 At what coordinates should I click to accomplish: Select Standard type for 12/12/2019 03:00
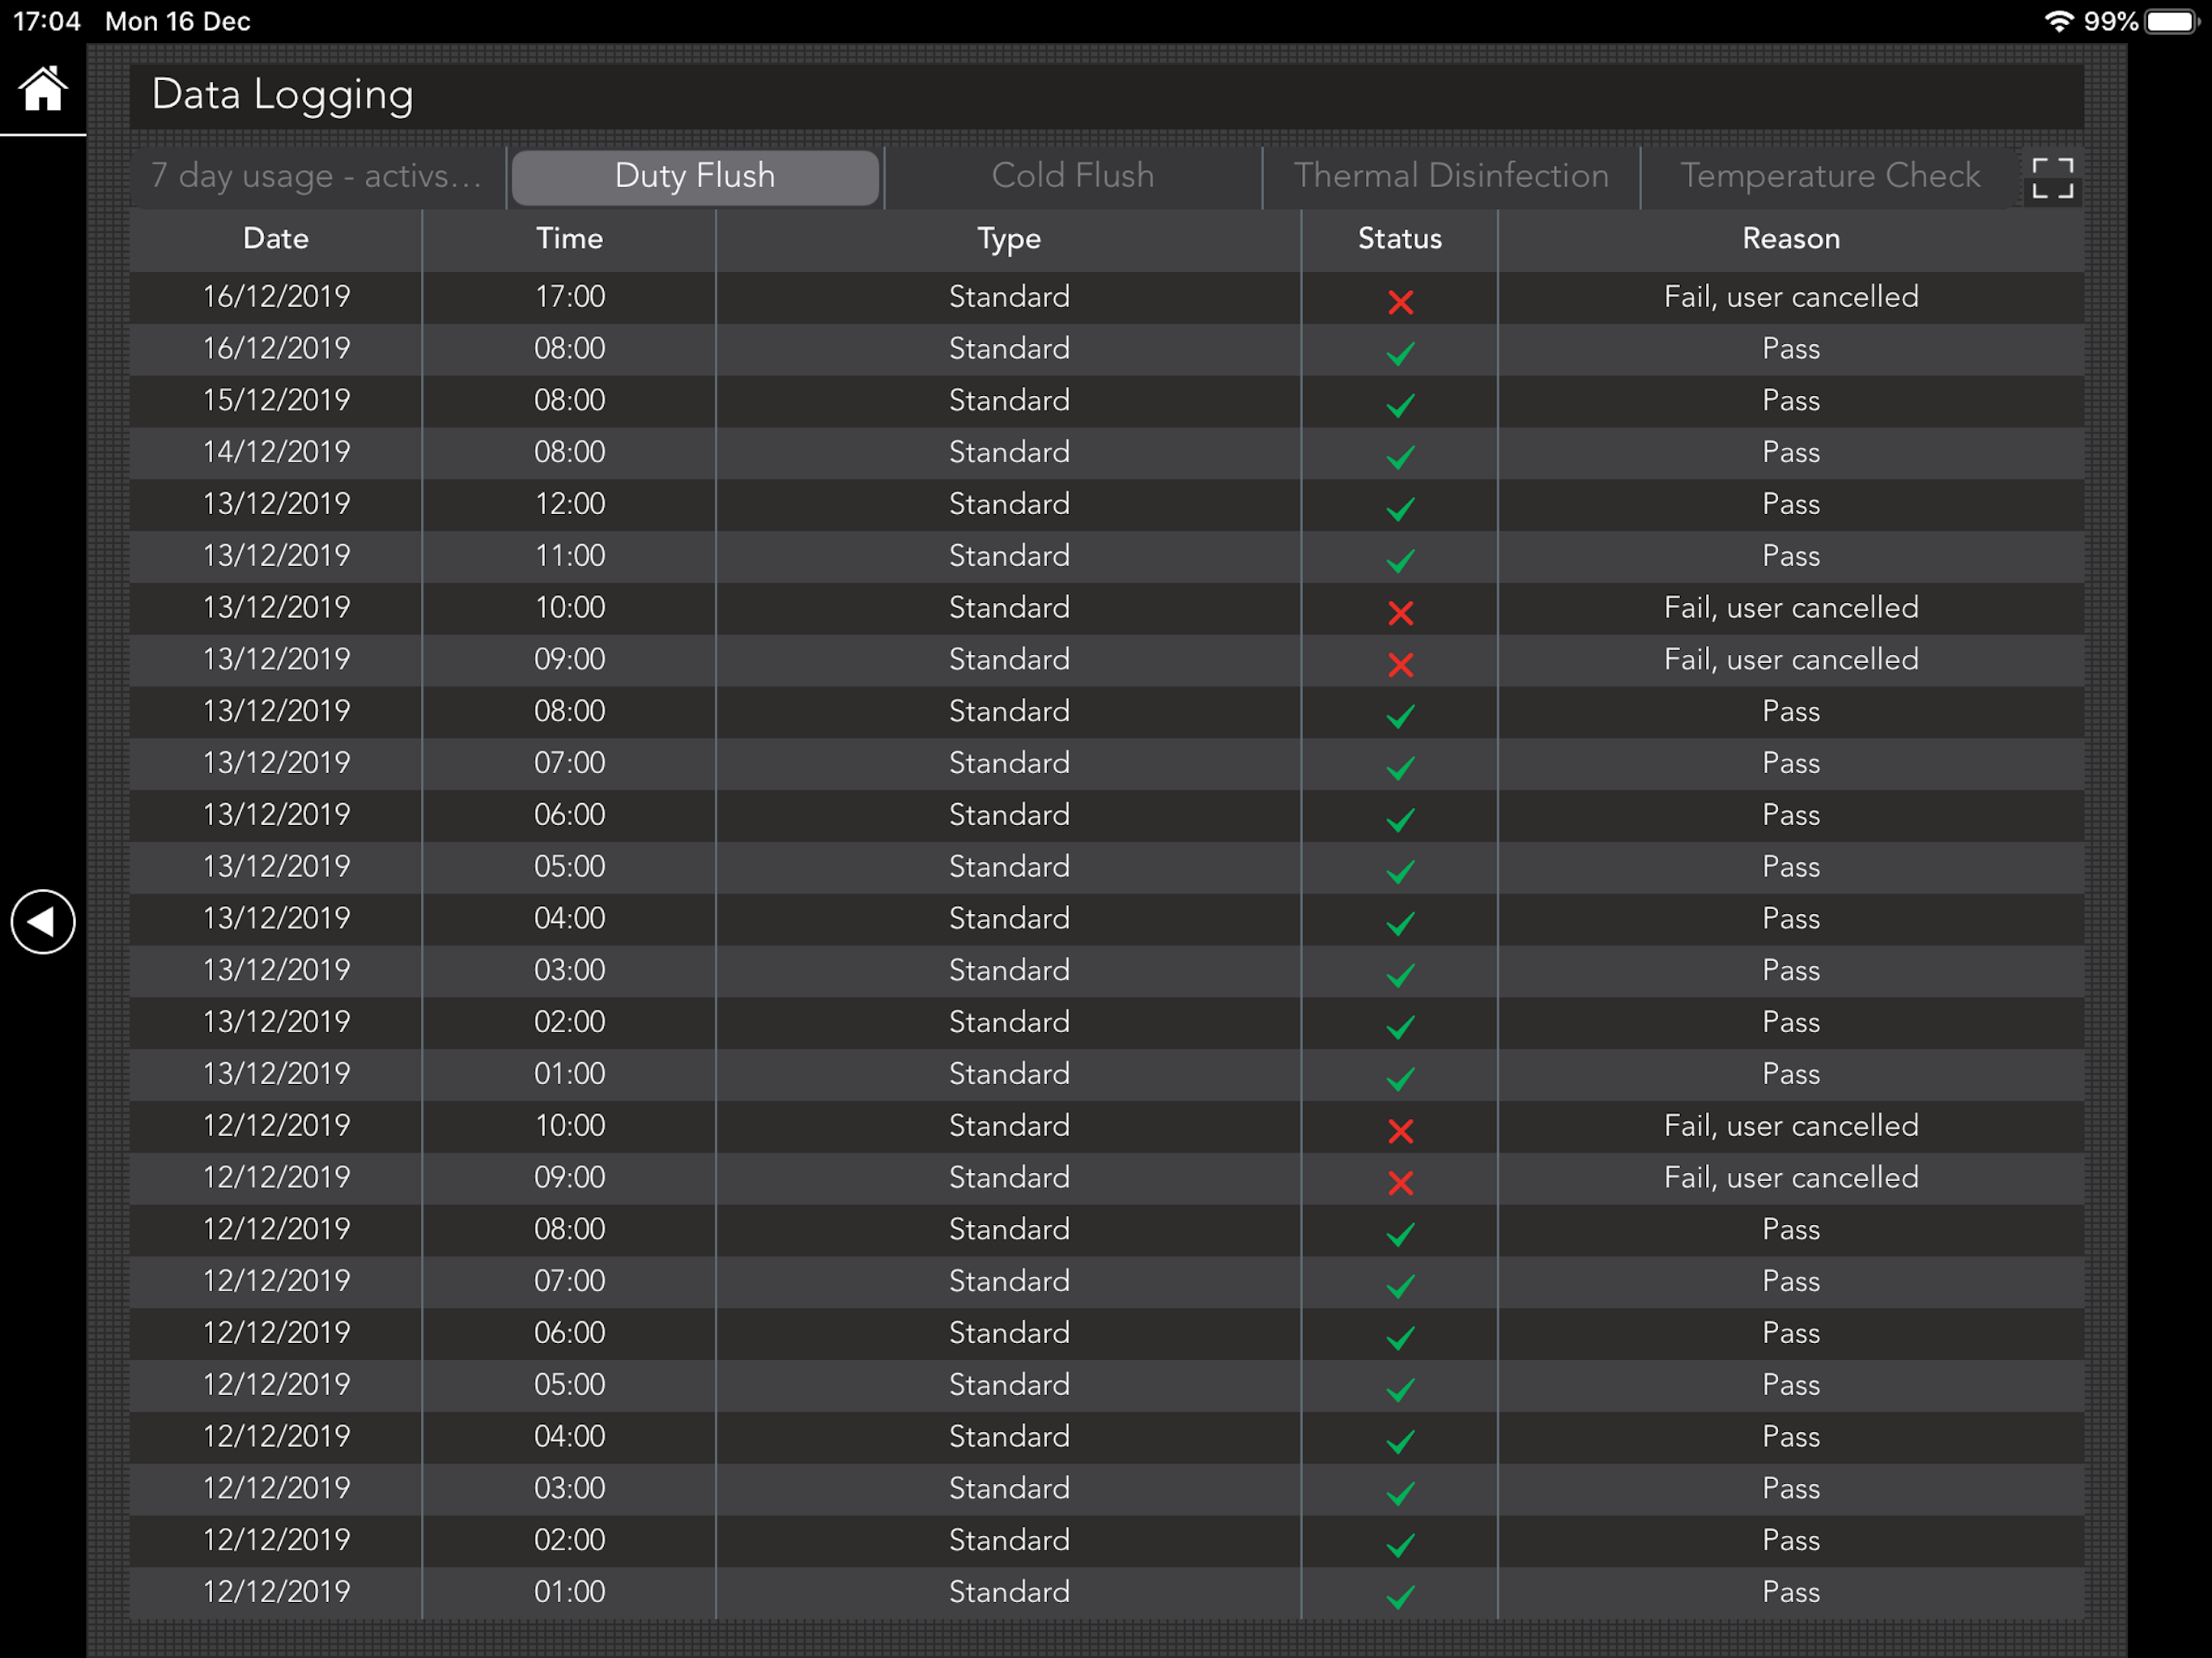coord(1009,1489)
